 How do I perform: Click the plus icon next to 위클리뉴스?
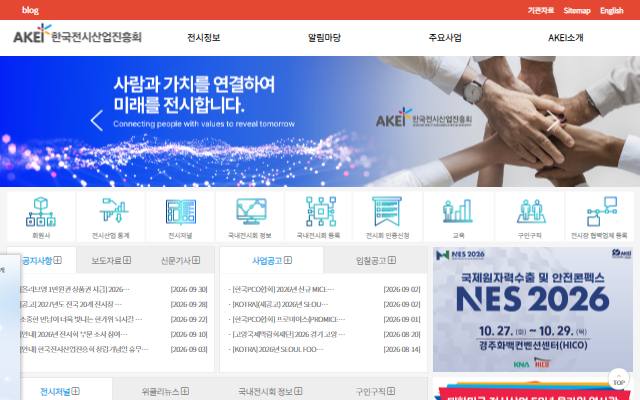click(185, 391)
